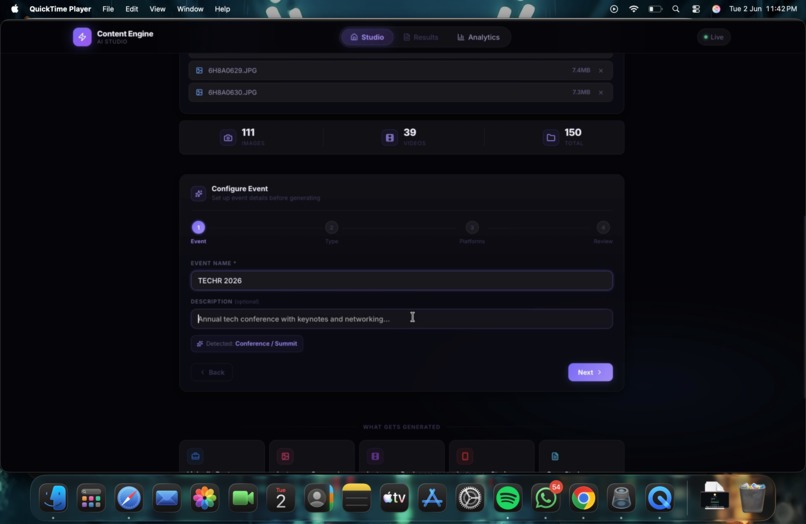Screen dimensions: 806x524
Task: Remove file 6H8A0630.JPG with its X
Action: (600, 93)
